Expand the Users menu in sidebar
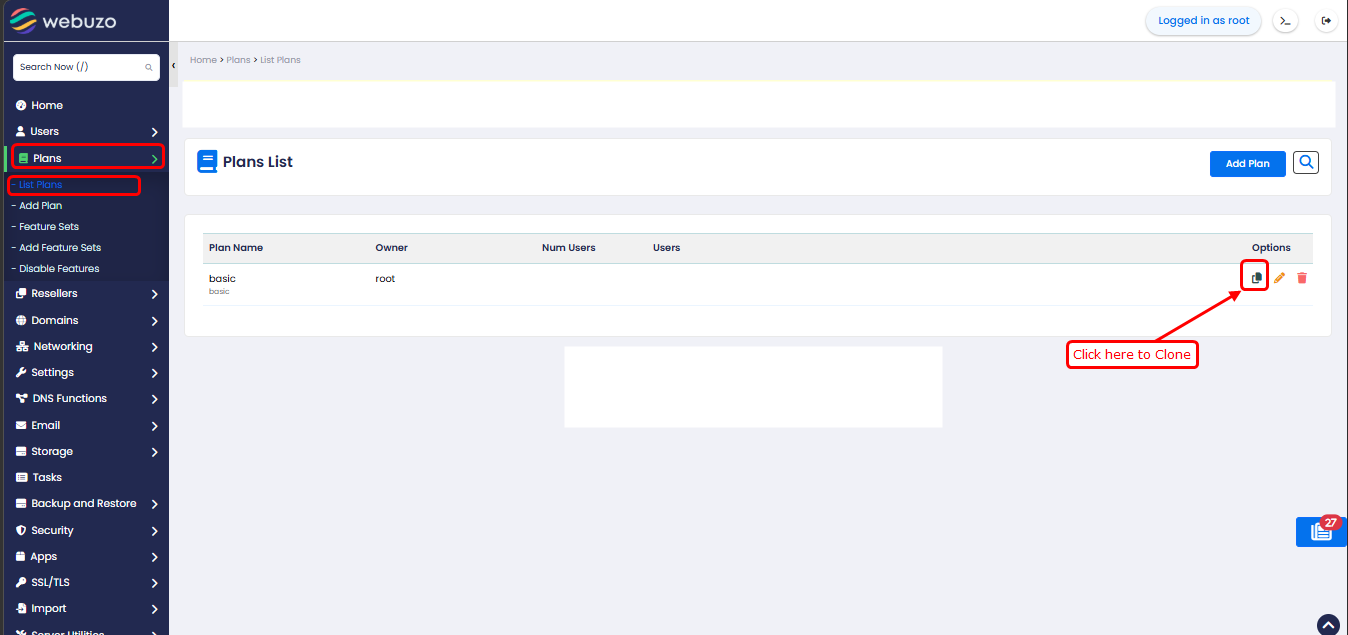The width and height of the screenshot is (1348, 635). (85, 131)
